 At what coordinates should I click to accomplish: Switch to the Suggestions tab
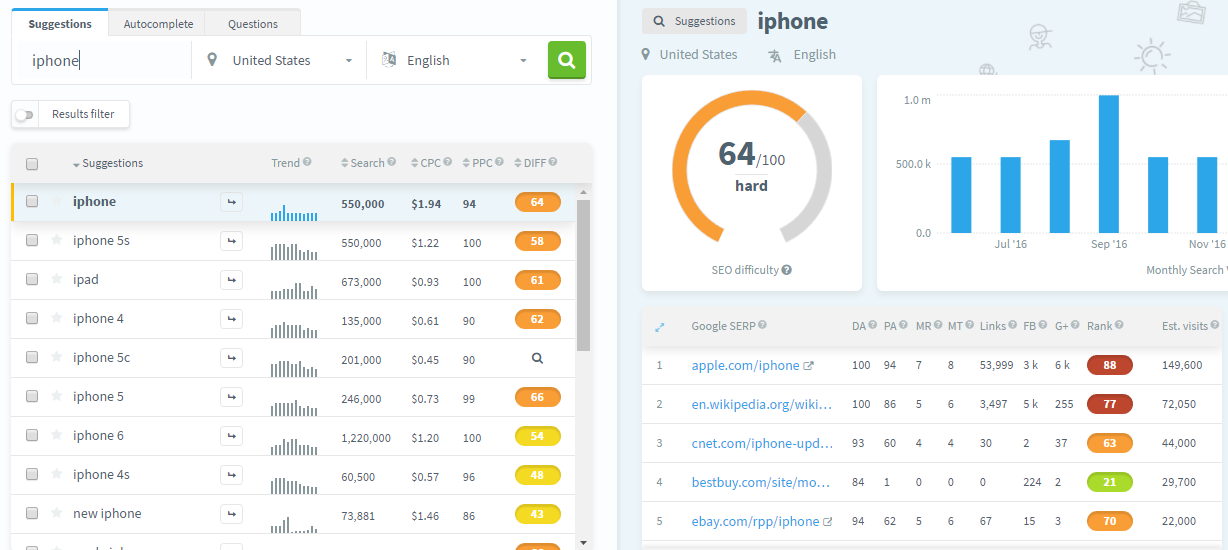coord(60,23)
